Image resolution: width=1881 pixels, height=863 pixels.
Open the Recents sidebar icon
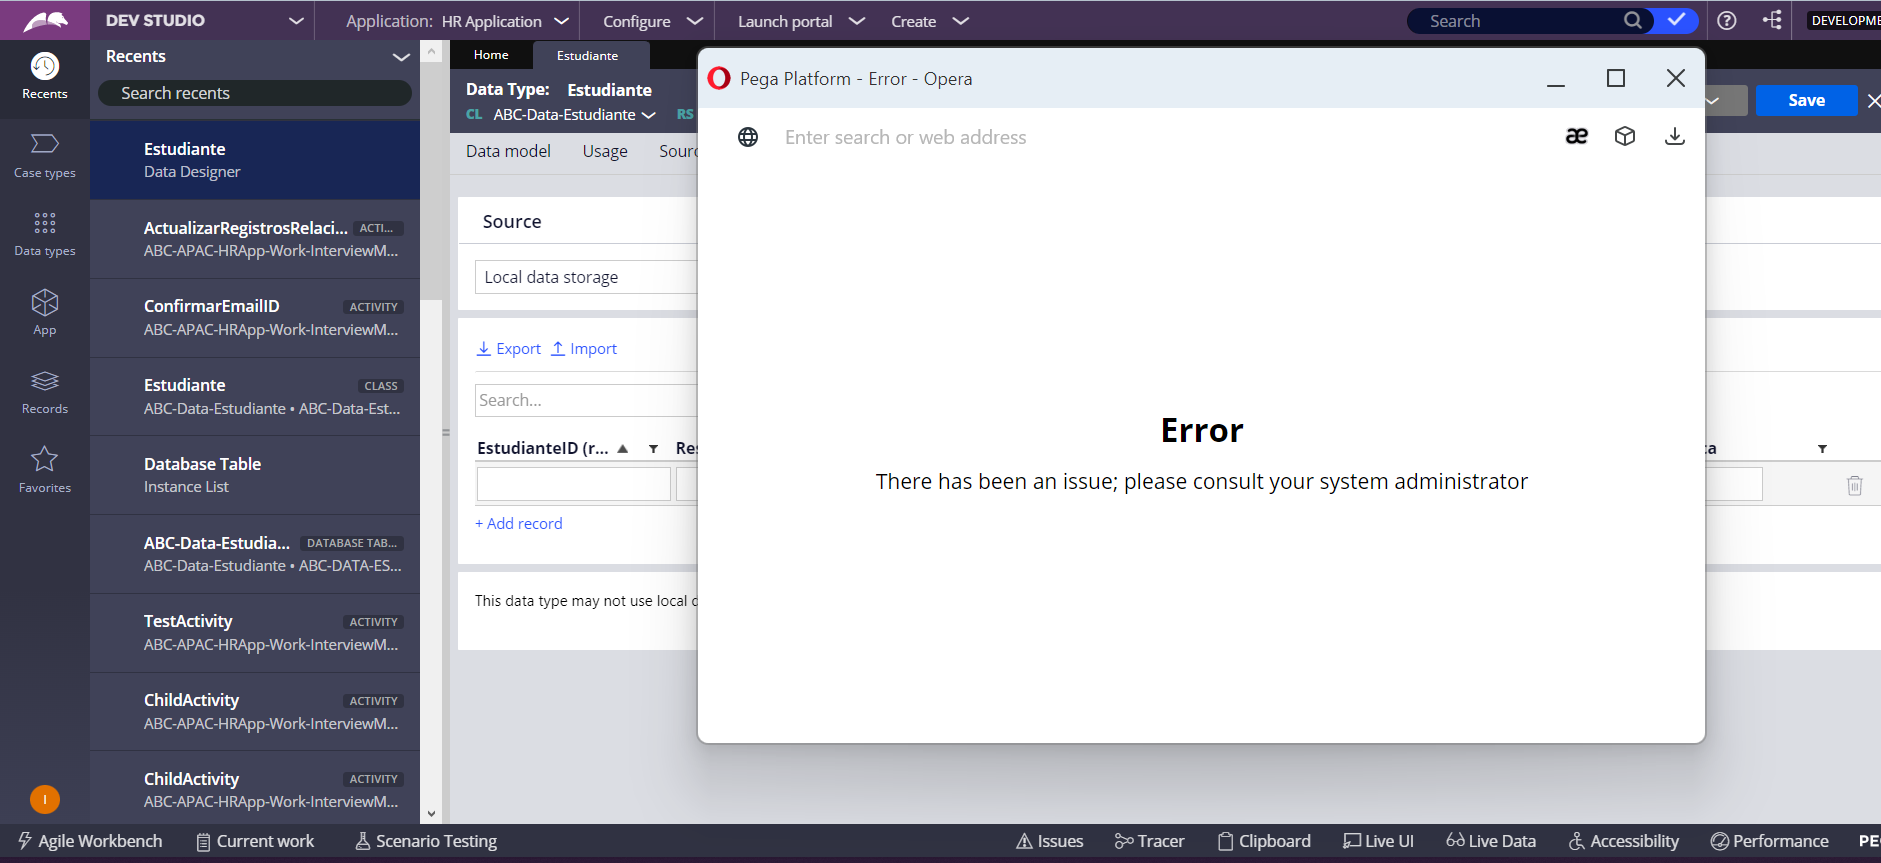45,78
